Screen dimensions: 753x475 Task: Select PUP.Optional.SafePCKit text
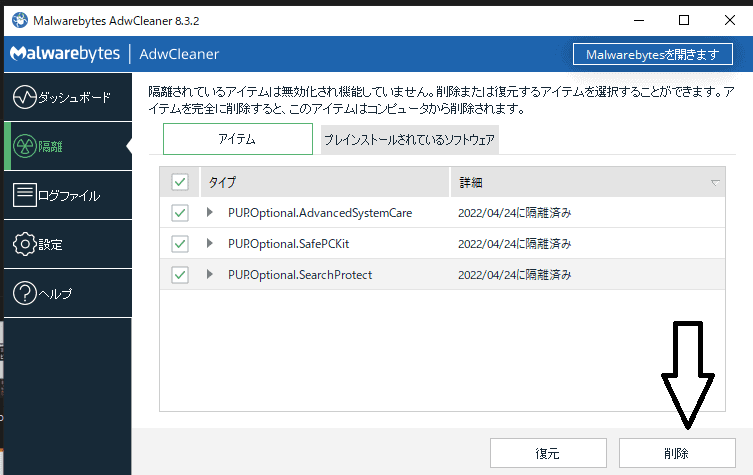pyautogui.click(x=289, y=244)
